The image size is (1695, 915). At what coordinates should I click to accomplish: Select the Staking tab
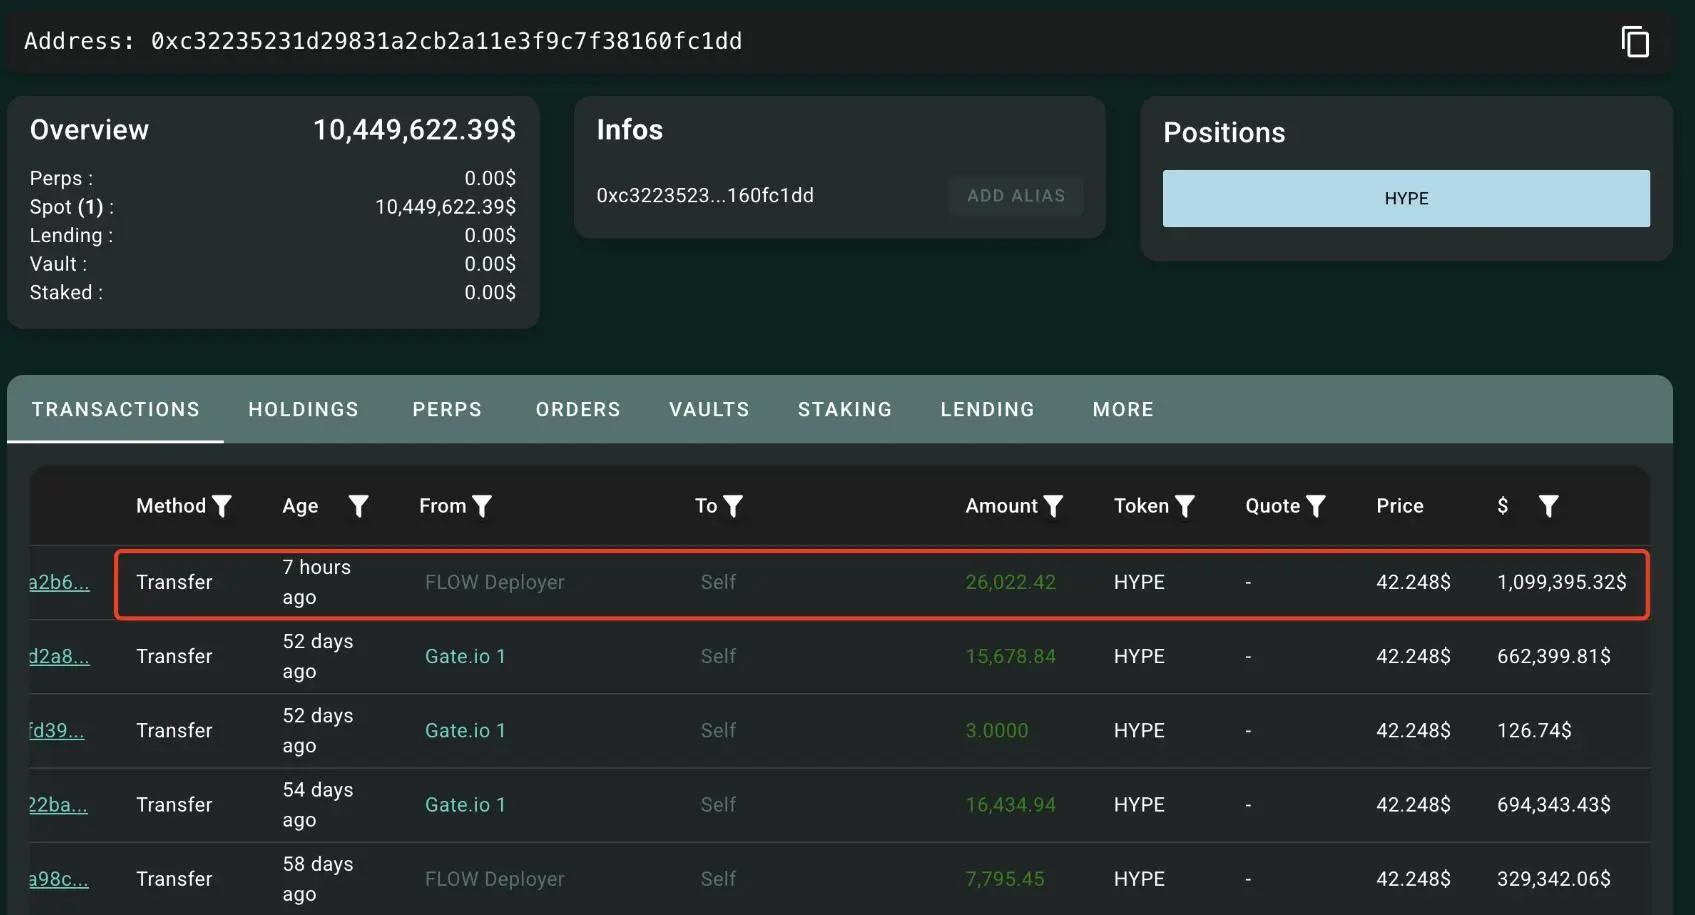click(845, 409)
